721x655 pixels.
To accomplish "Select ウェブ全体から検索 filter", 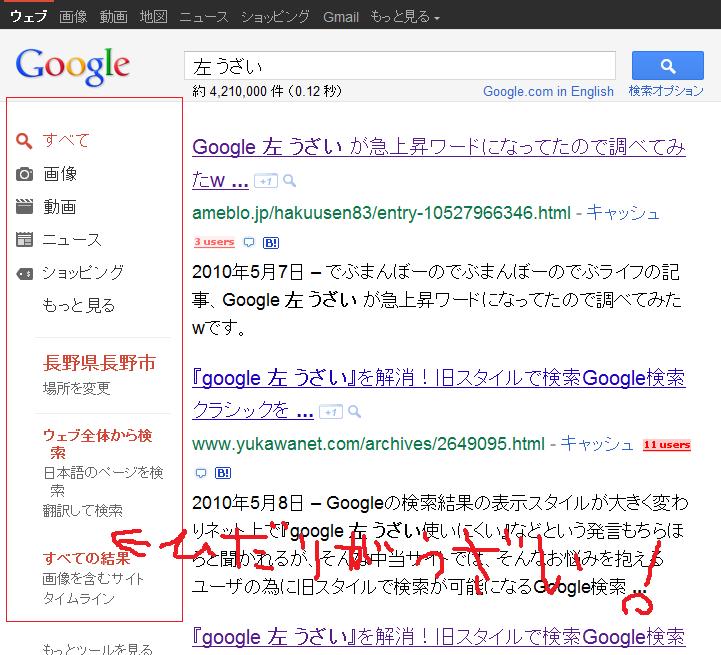I will pos(97,444).
